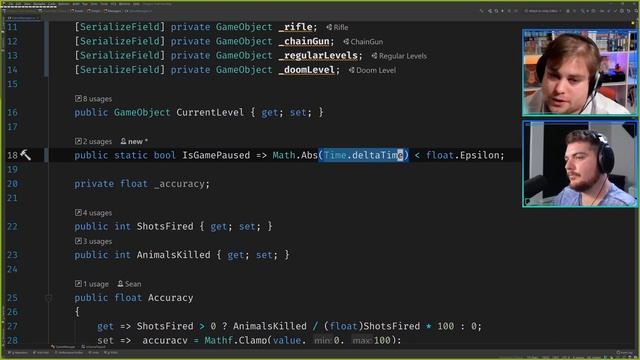Click the IsGamePaused property name
Image resolution: width=640 pixels, height=360 pixels.
click(x=216, y=155)
